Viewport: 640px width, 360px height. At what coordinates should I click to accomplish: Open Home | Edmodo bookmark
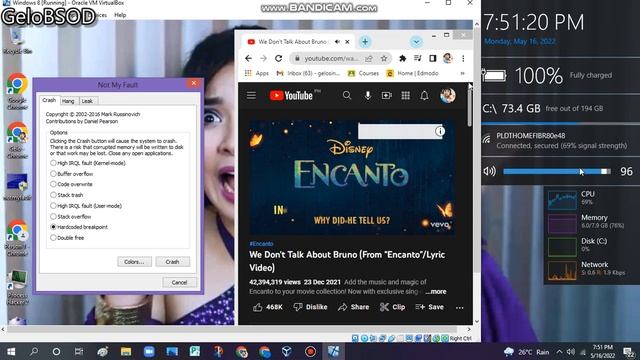click(412, 73)
